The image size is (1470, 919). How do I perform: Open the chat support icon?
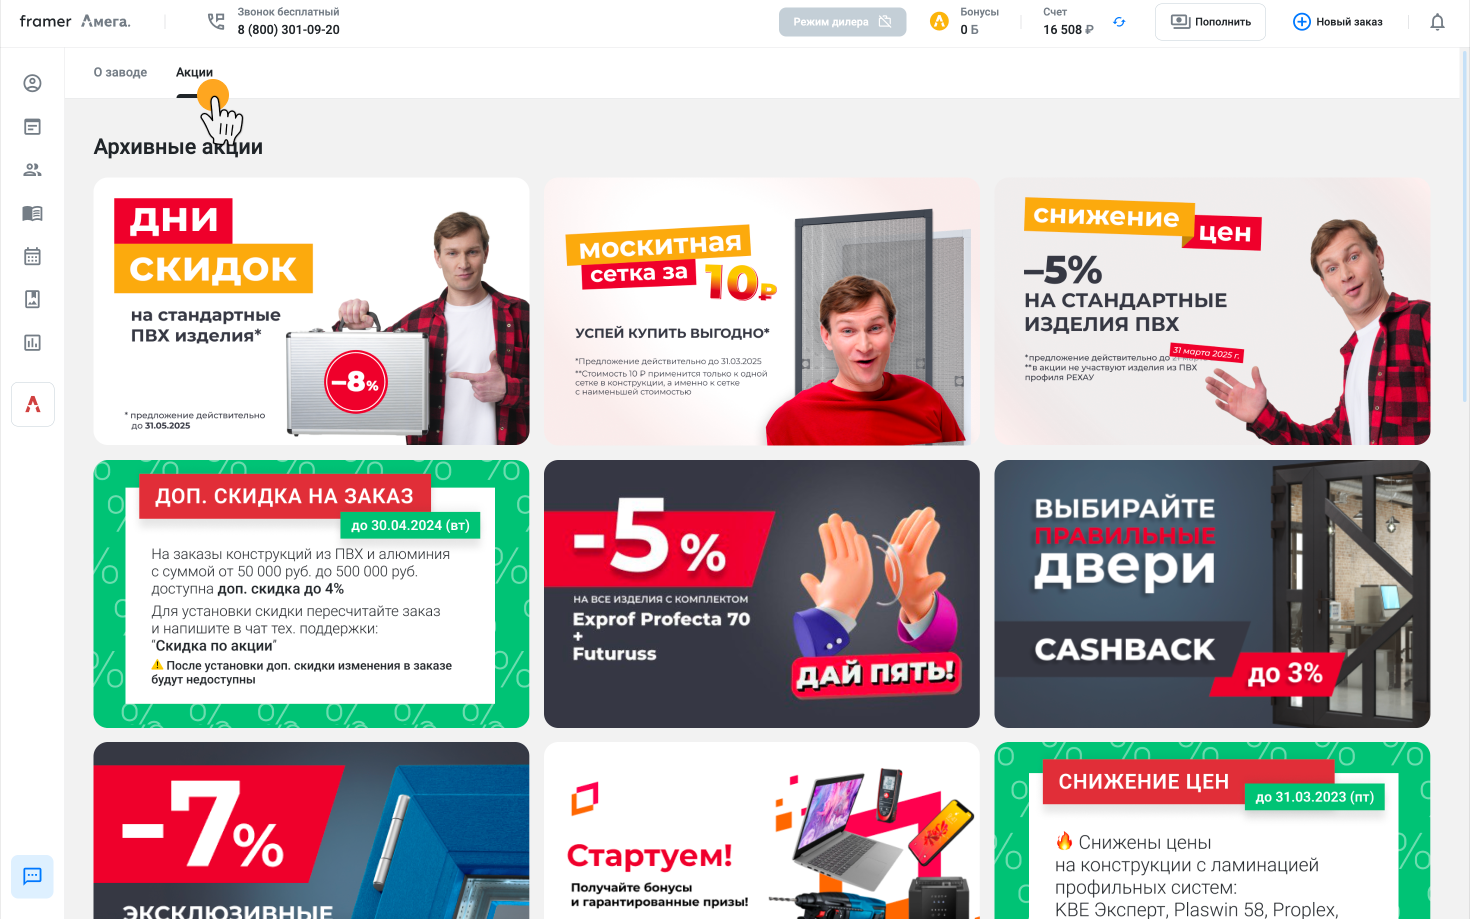[32, 876]
